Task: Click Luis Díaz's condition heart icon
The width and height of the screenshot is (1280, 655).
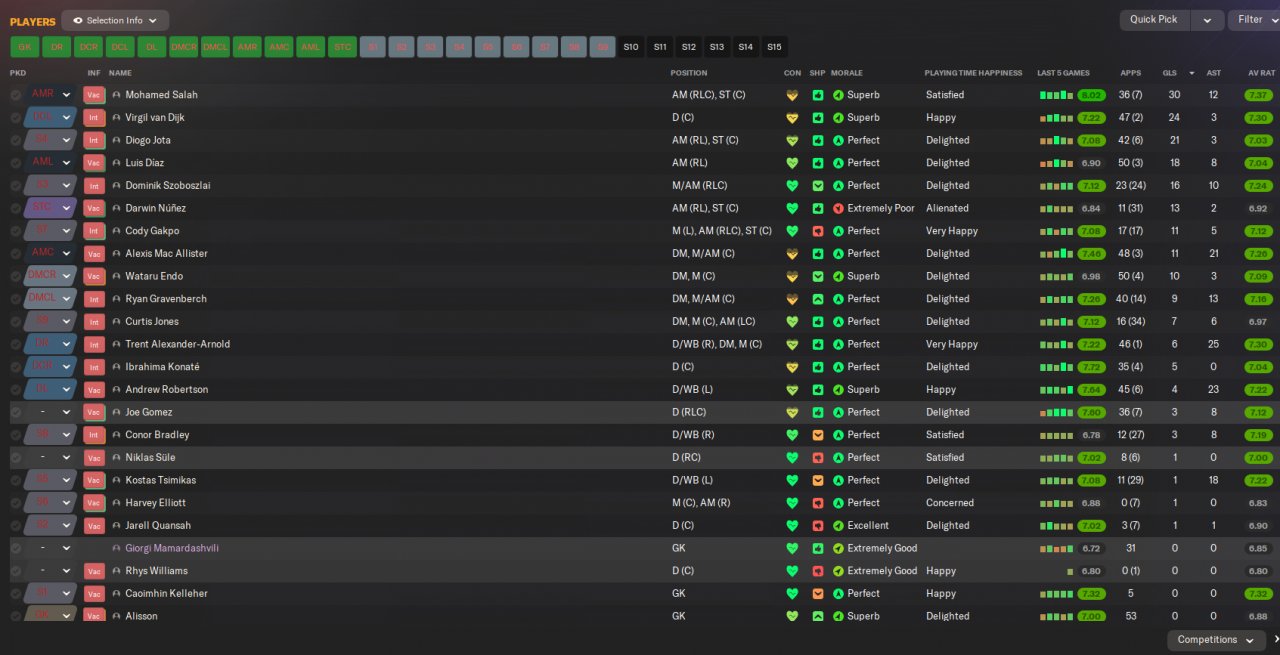Action: [x=792, y=163]
